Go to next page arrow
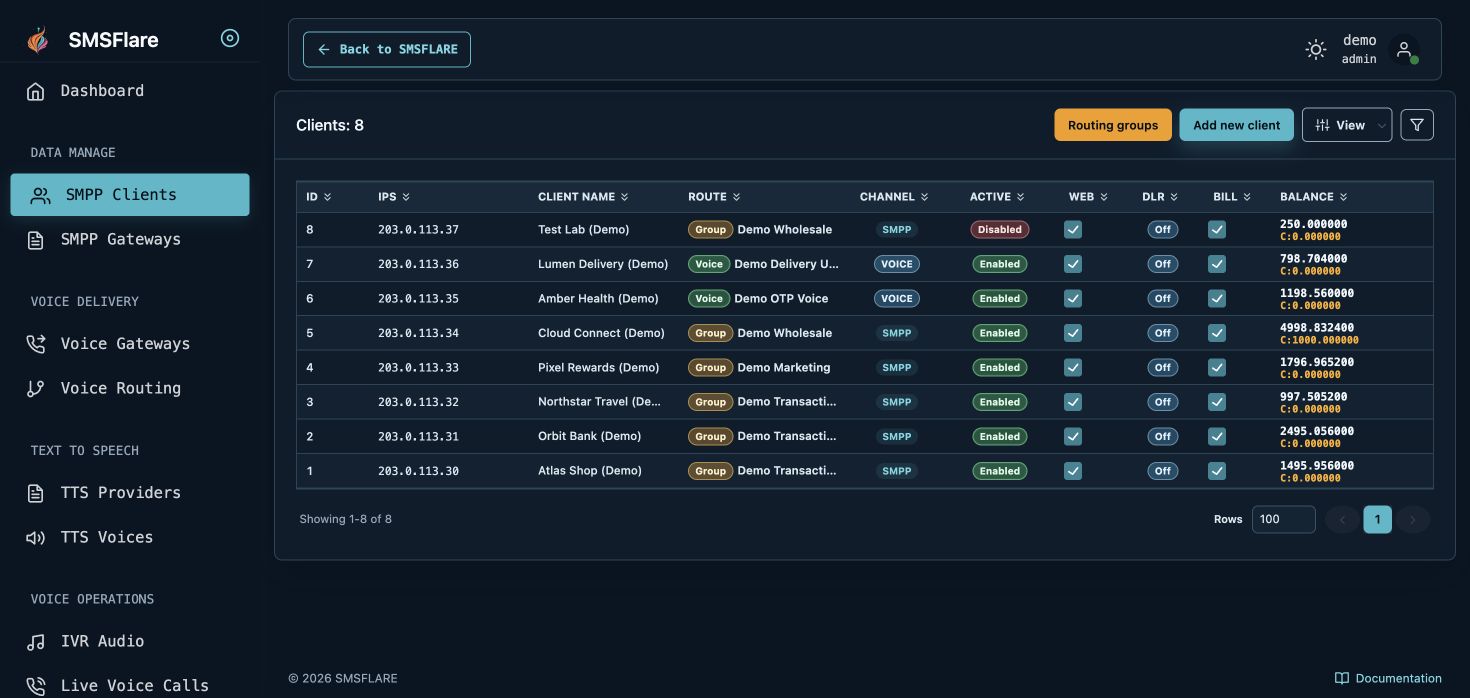This screenshot has height=698, width=1470. tap(1413, 519)
